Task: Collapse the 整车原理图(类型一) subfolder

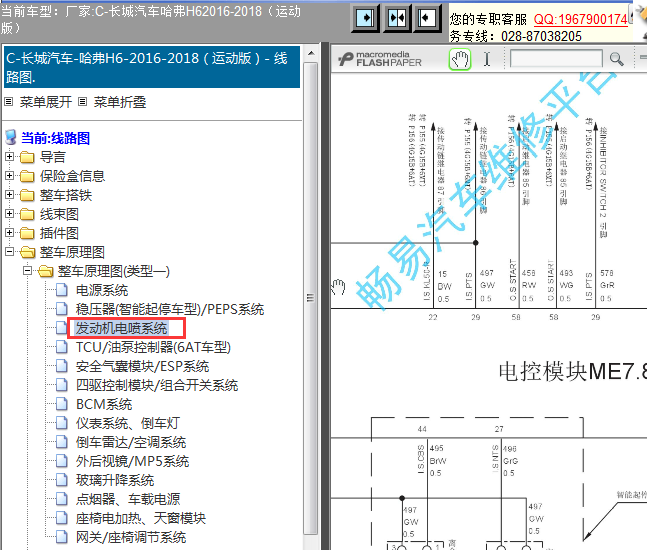Action: pos(28,271)
